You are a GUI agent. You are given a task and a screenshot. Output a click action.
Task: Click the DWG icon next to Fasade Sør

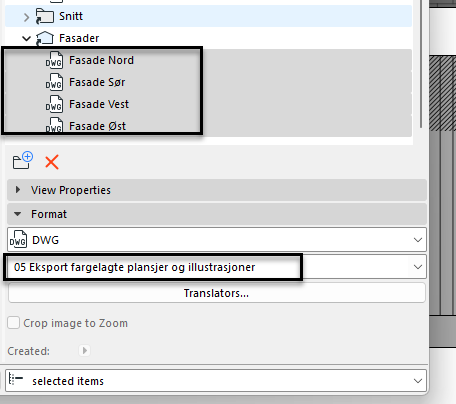[x=54, y=82]
